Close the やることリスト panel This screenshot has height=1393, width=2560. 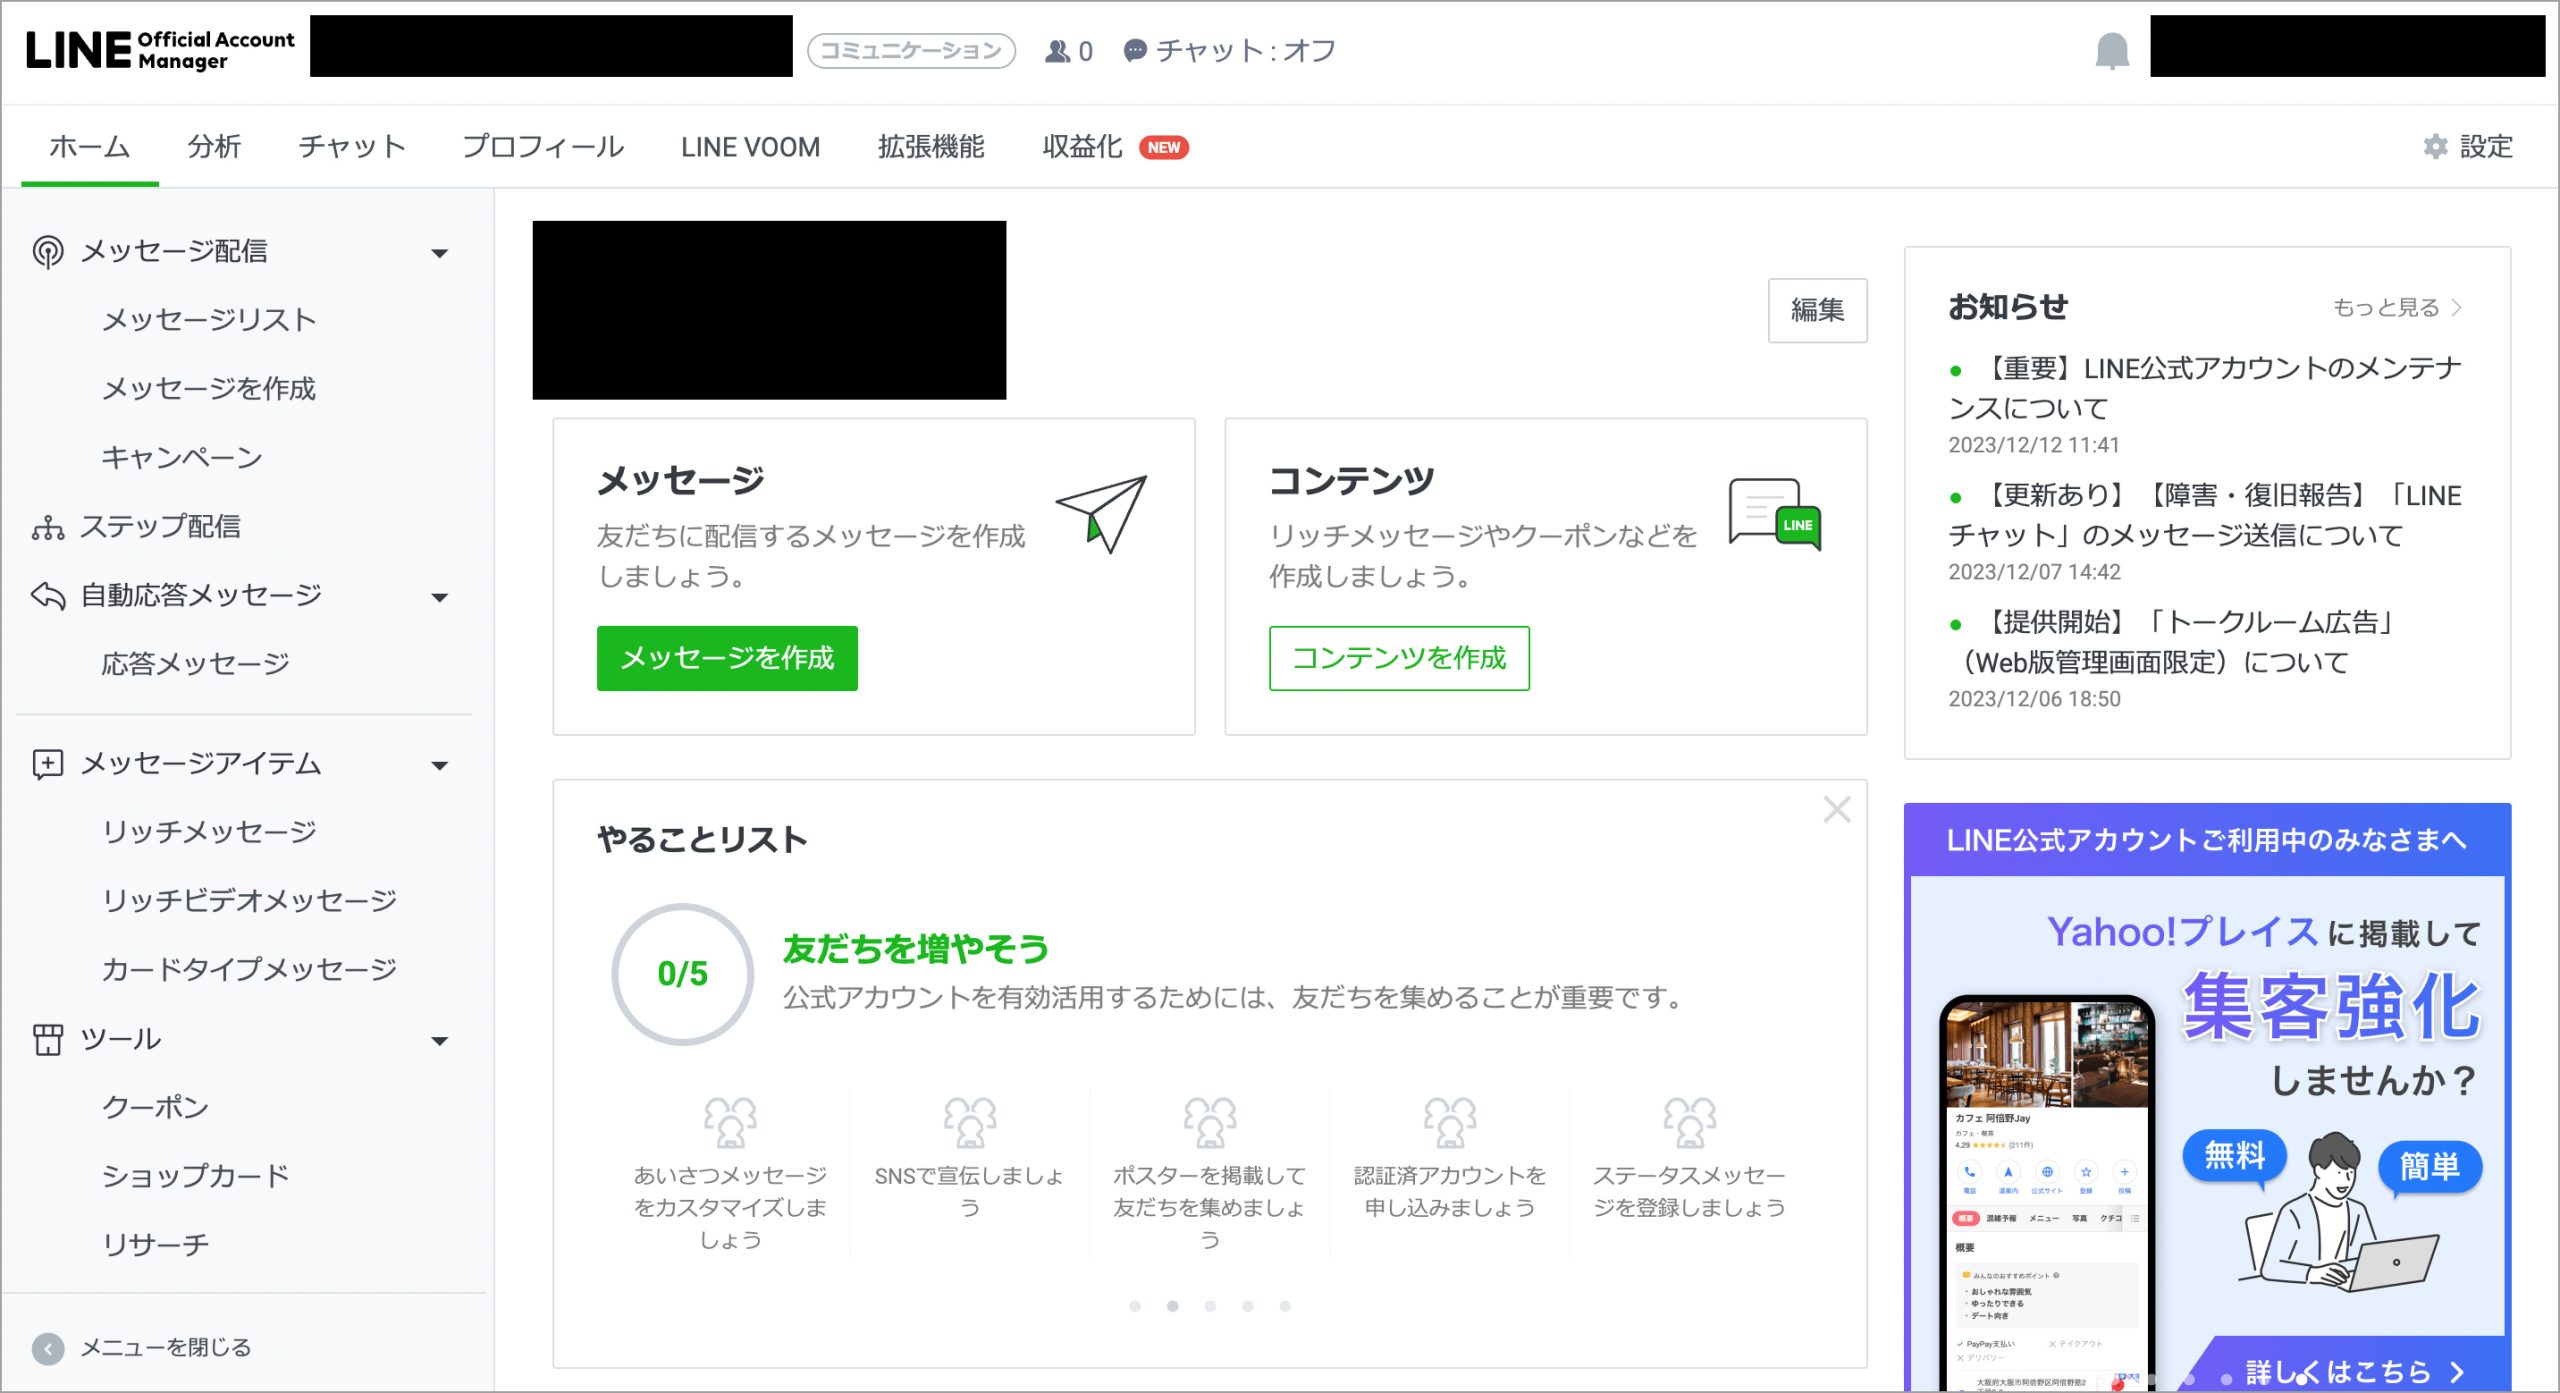coord(1836,809)
